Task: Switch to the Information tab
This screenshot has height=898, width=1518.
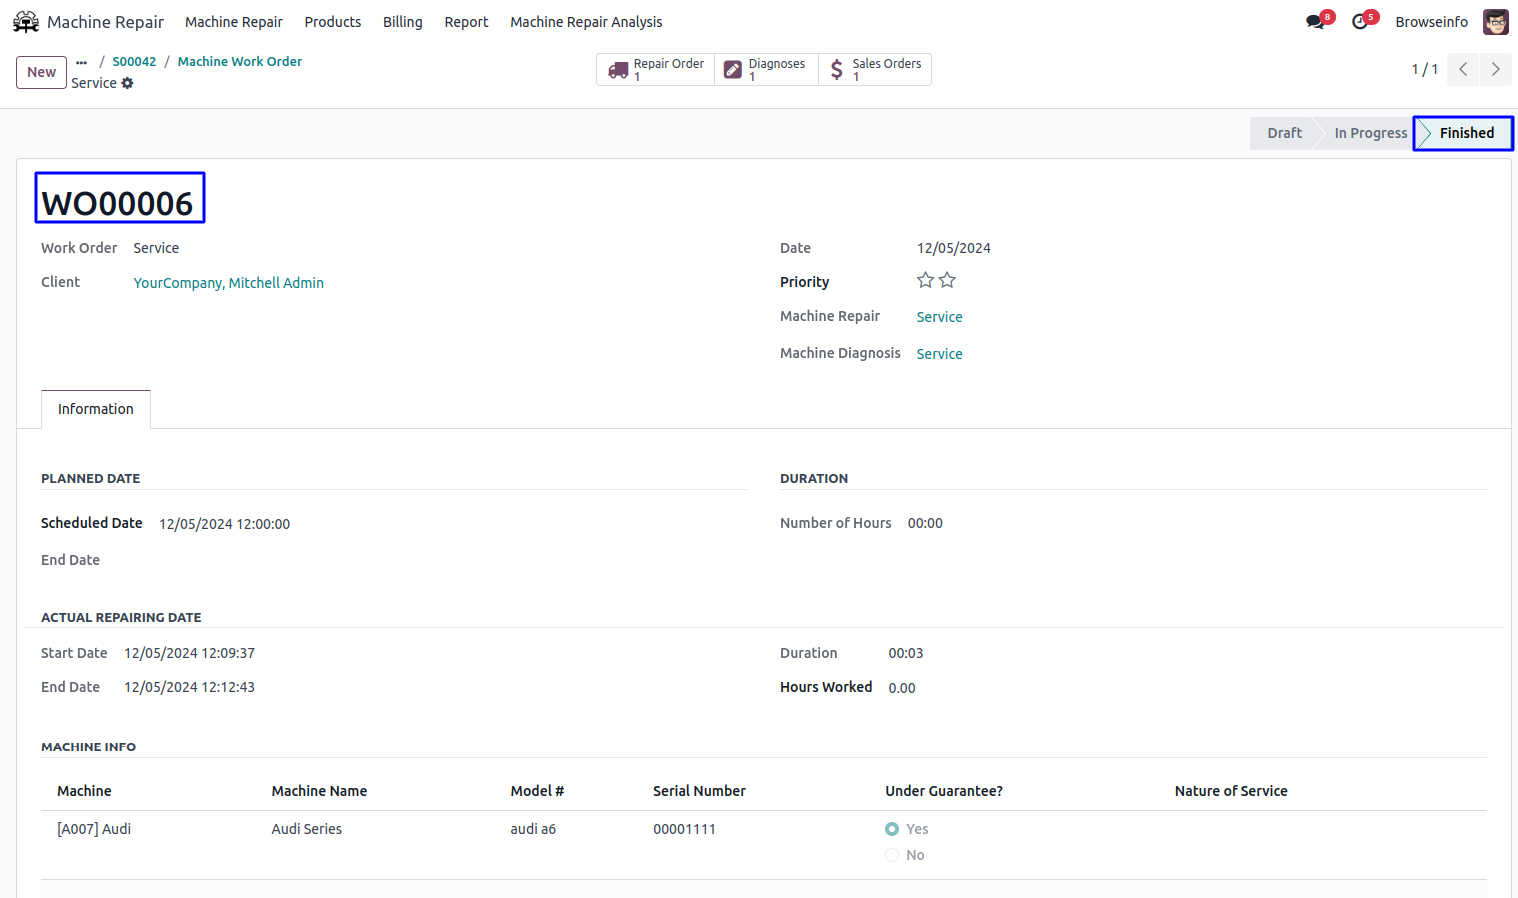Action: tap(96, 409)
